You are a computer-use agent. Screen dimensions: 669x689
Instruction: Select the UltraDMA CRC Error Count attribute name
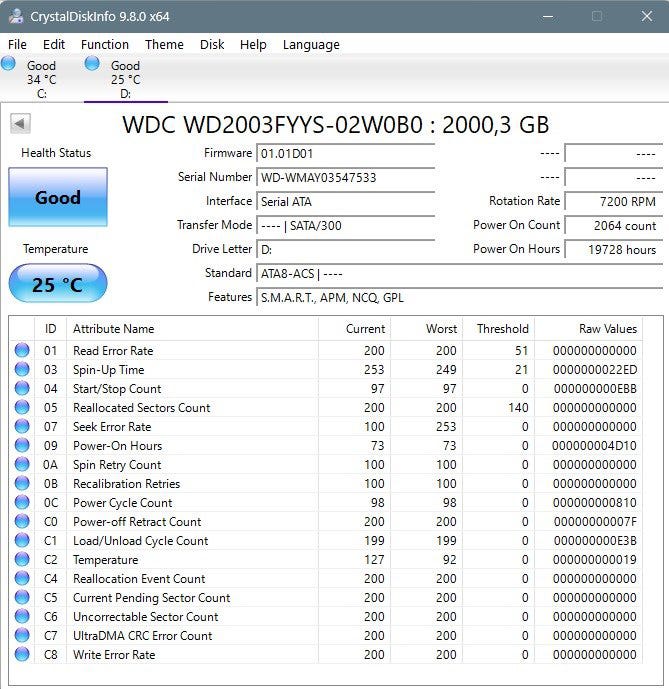point(142,636)
